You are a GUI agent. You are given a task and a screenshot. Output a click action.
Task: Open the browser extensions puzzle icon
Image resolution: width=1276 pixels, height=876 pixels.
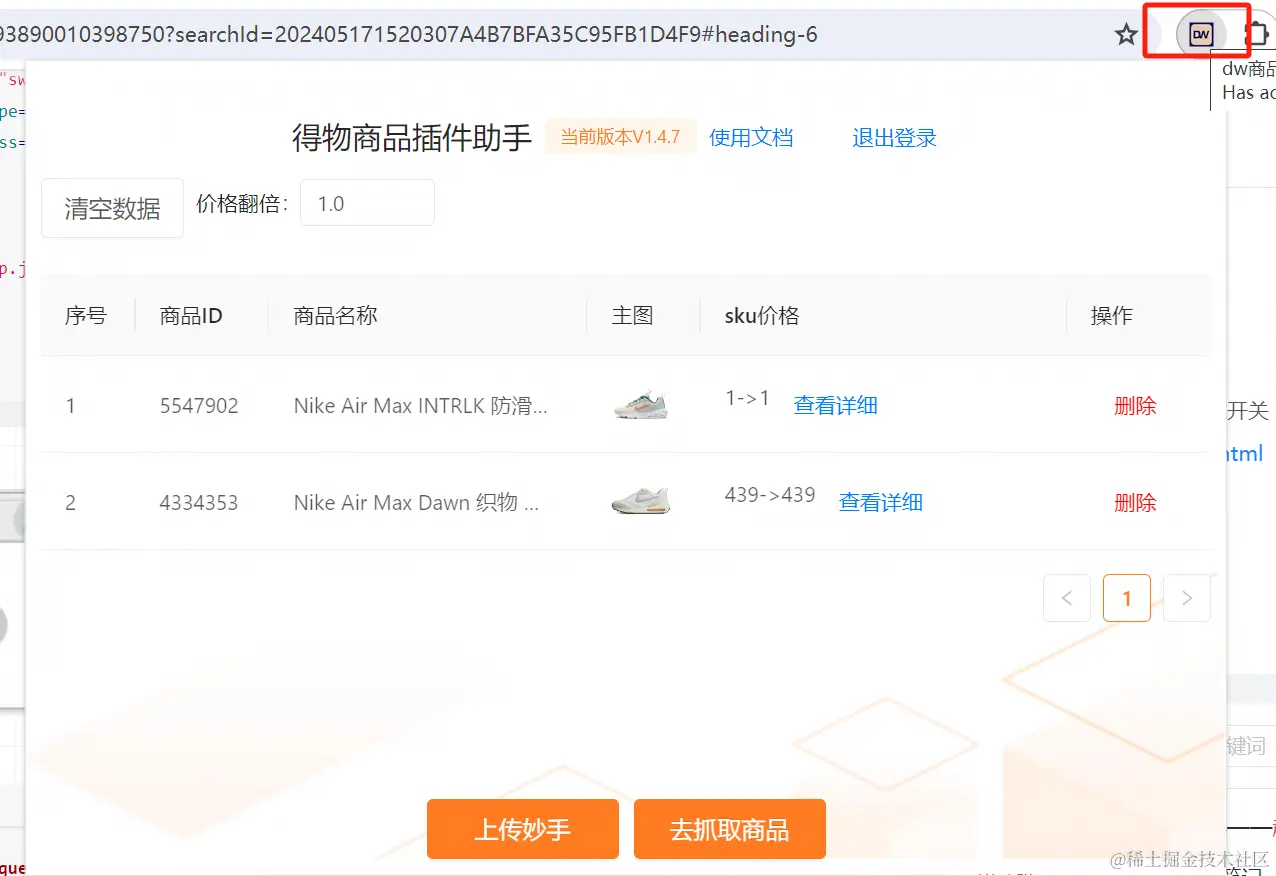point(1258,35)
